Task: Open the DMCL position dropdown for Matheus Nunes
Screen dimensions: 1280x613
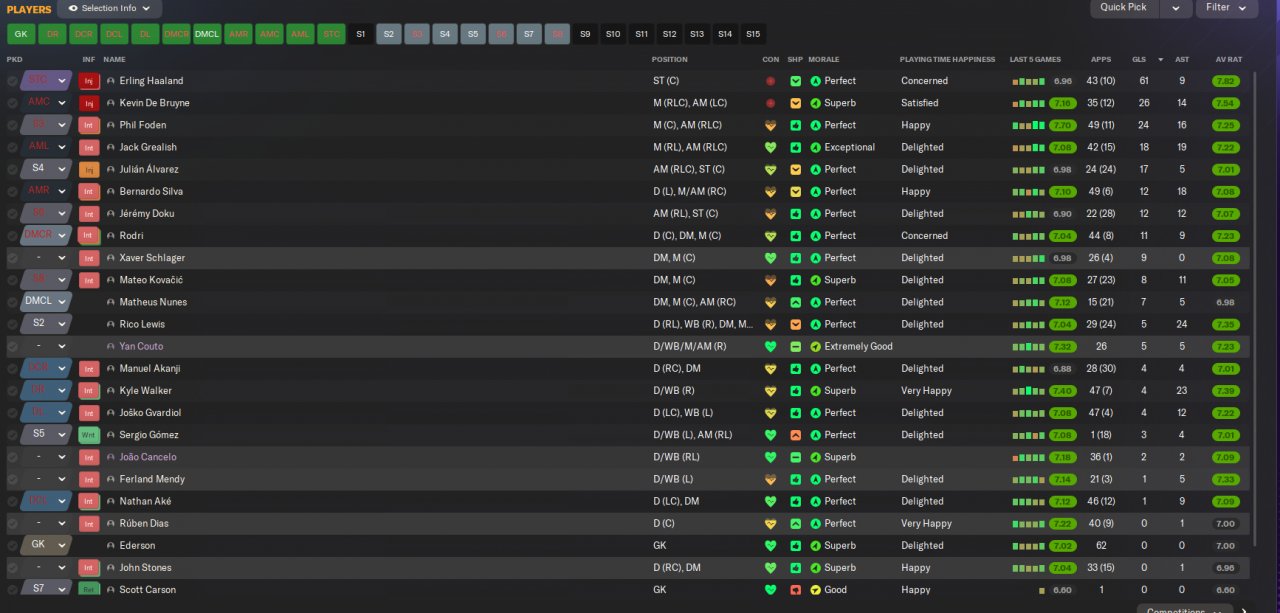Action: pyautogui.click(x=46, y=302)
